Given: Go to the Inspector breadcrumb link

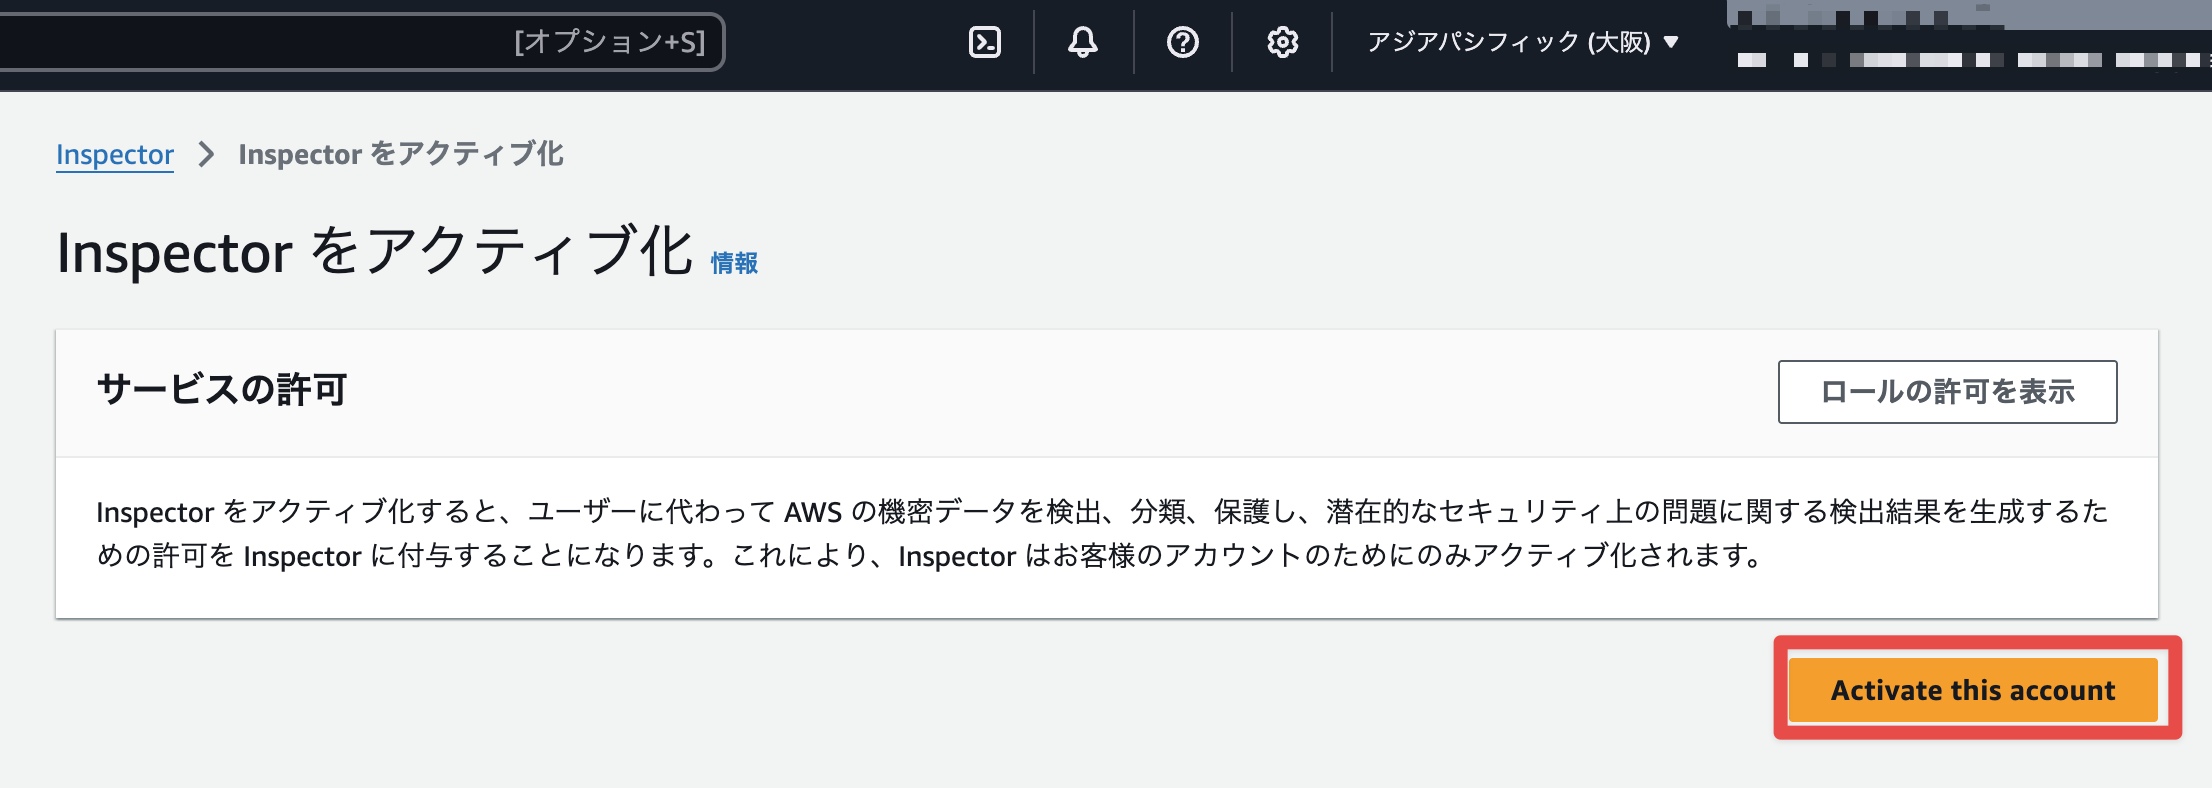Looking at the screenshot, I should [x=115, y=155].
